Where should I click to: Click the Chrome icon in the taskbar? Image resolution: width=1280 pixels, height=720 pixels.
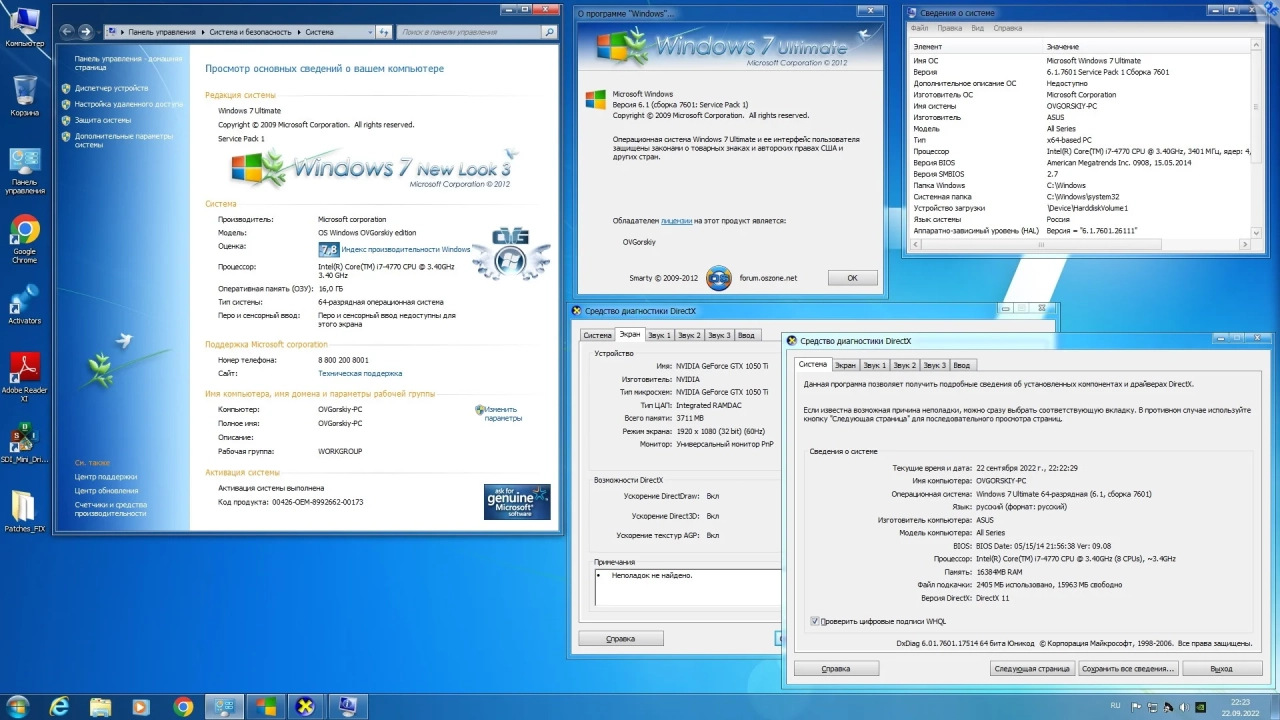pos(183,706)
